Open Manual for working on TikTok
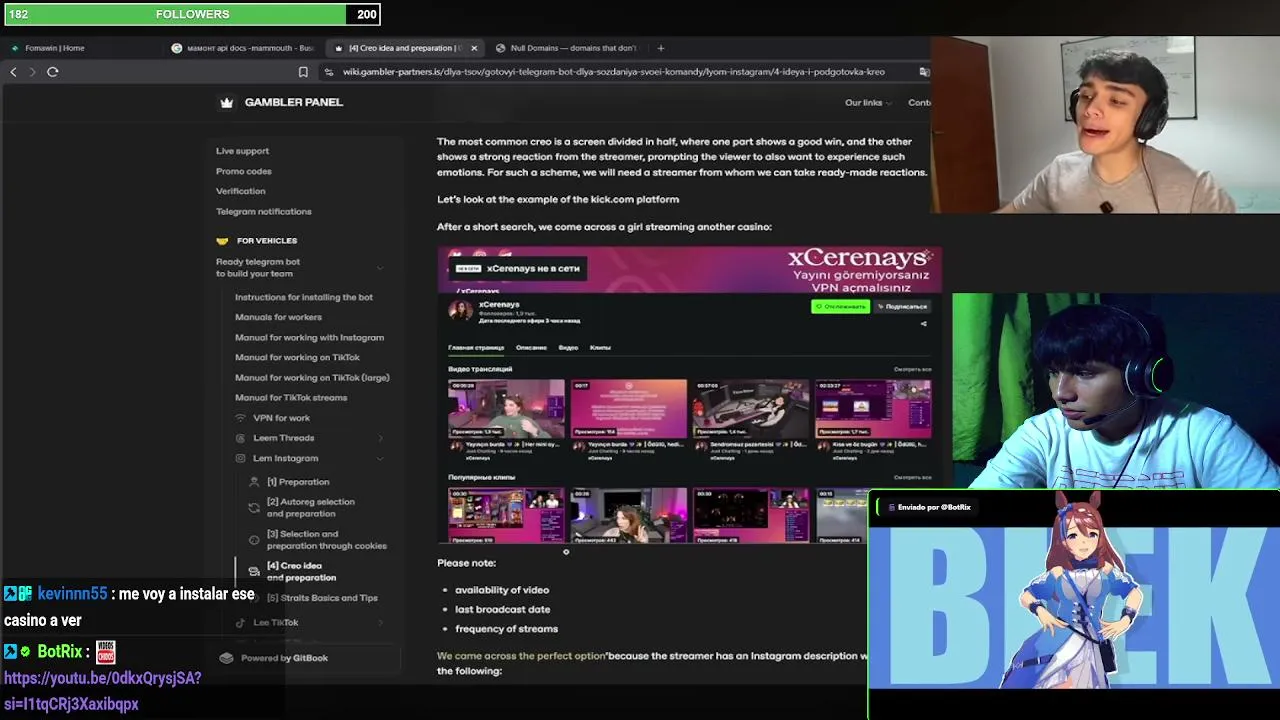 click(x=297, y=357)
